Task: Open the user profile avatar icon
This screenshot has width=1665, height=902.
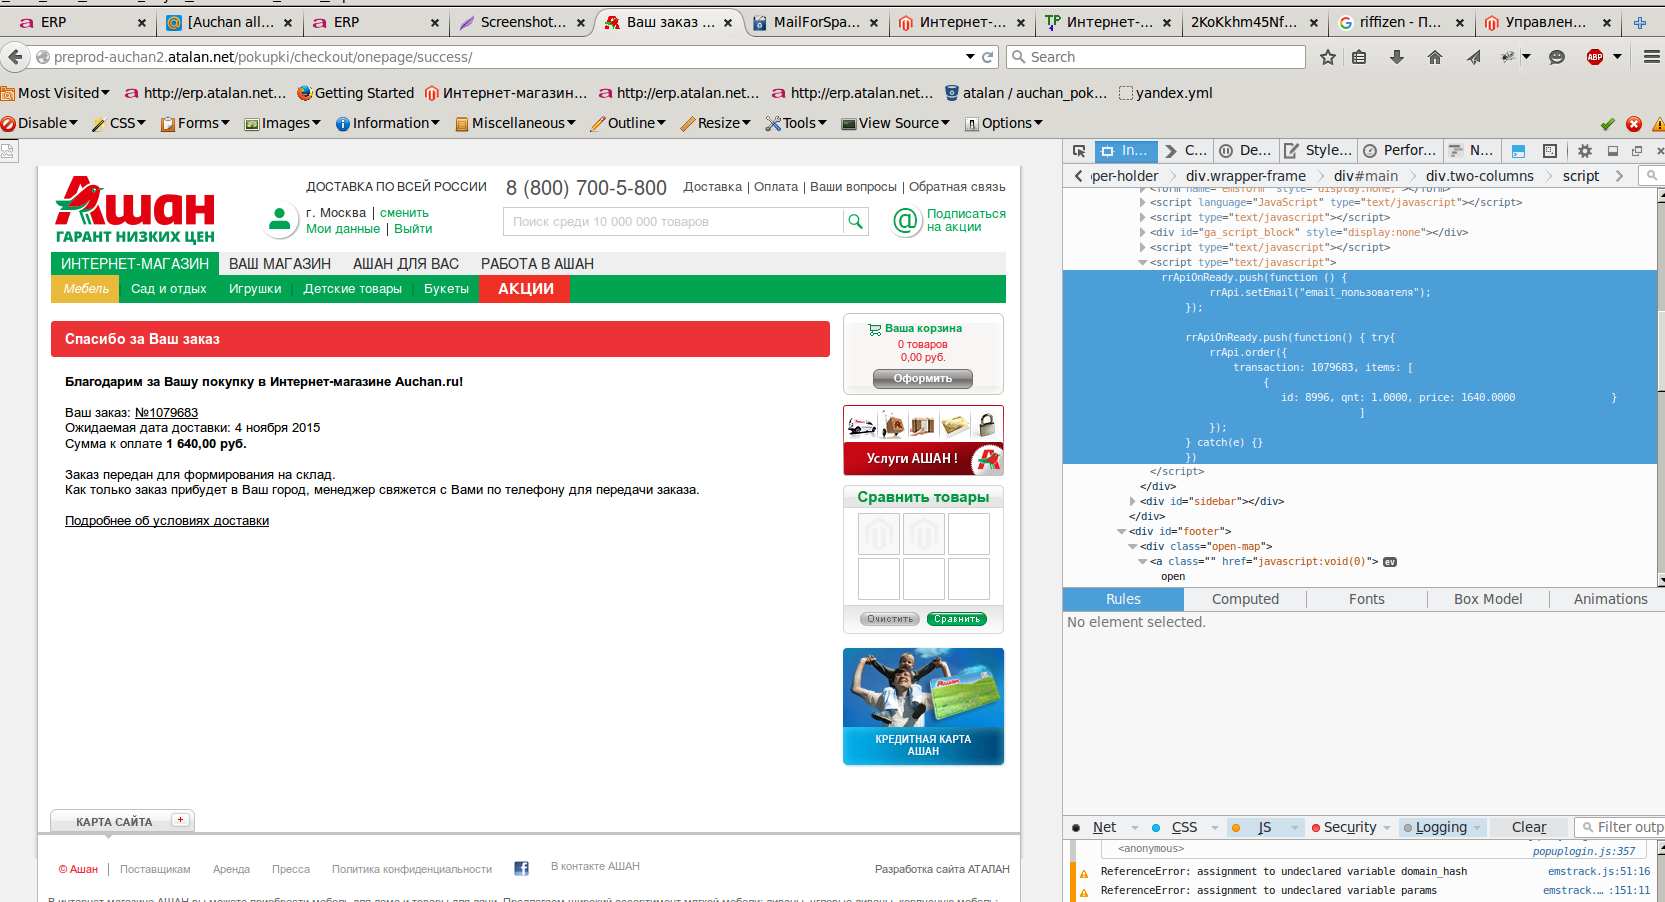Action: pyautogui.click(x=280, y=219)
